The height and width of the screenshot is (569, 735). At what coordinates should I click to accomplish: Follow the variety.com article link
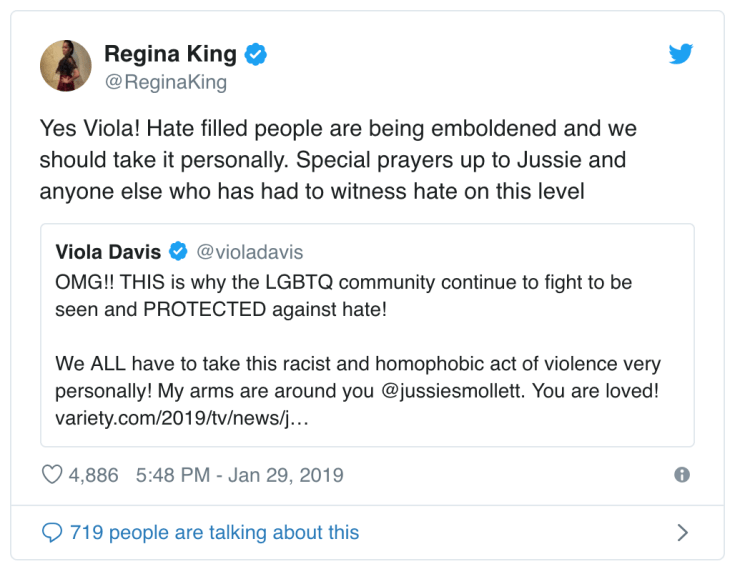coord(182,416)
